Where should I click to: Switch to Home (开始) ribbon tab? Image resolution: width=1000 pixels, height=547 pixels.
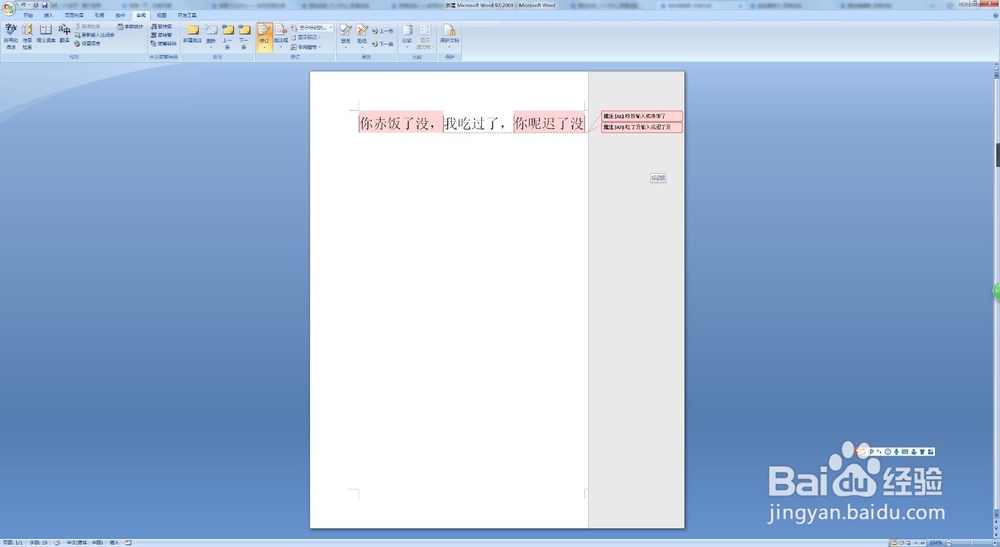pyautogui.click(x=28, y=15)
